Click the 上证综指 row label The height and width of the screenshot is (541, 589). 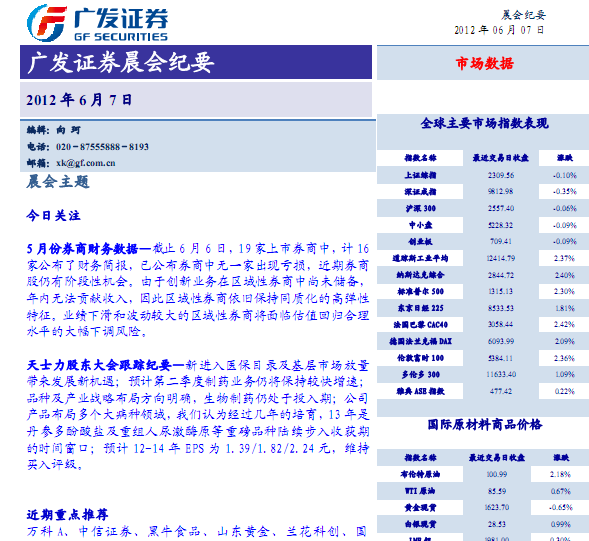pos(420,175)
